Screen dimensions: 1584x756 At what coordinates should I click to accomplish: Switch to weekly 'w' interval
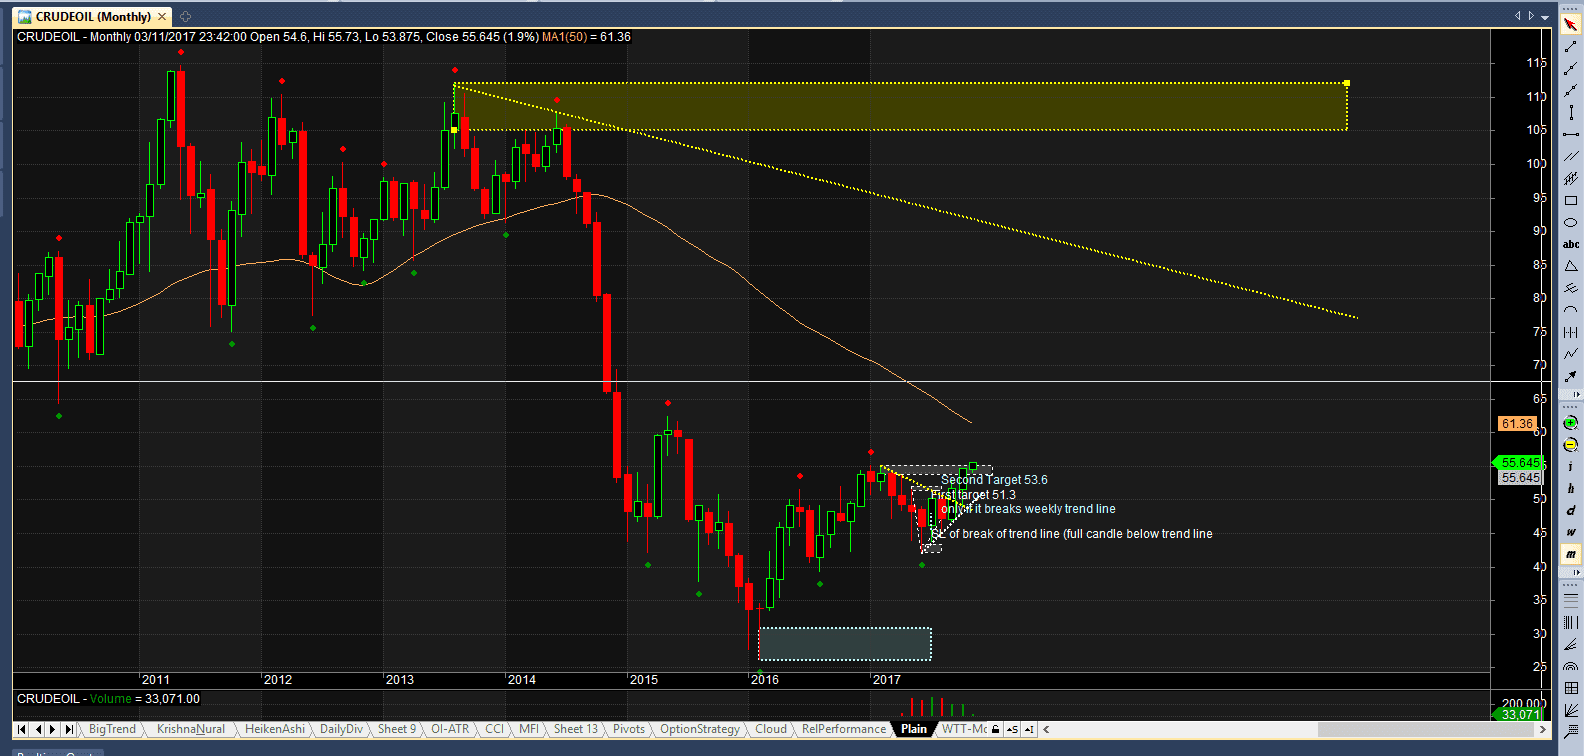coord(1570,532)
